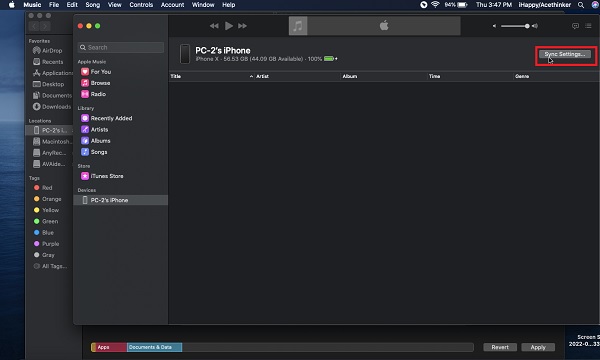Open the Help menu
The height and width of the screenshot is (360, 600).
(x=228, y=5)
